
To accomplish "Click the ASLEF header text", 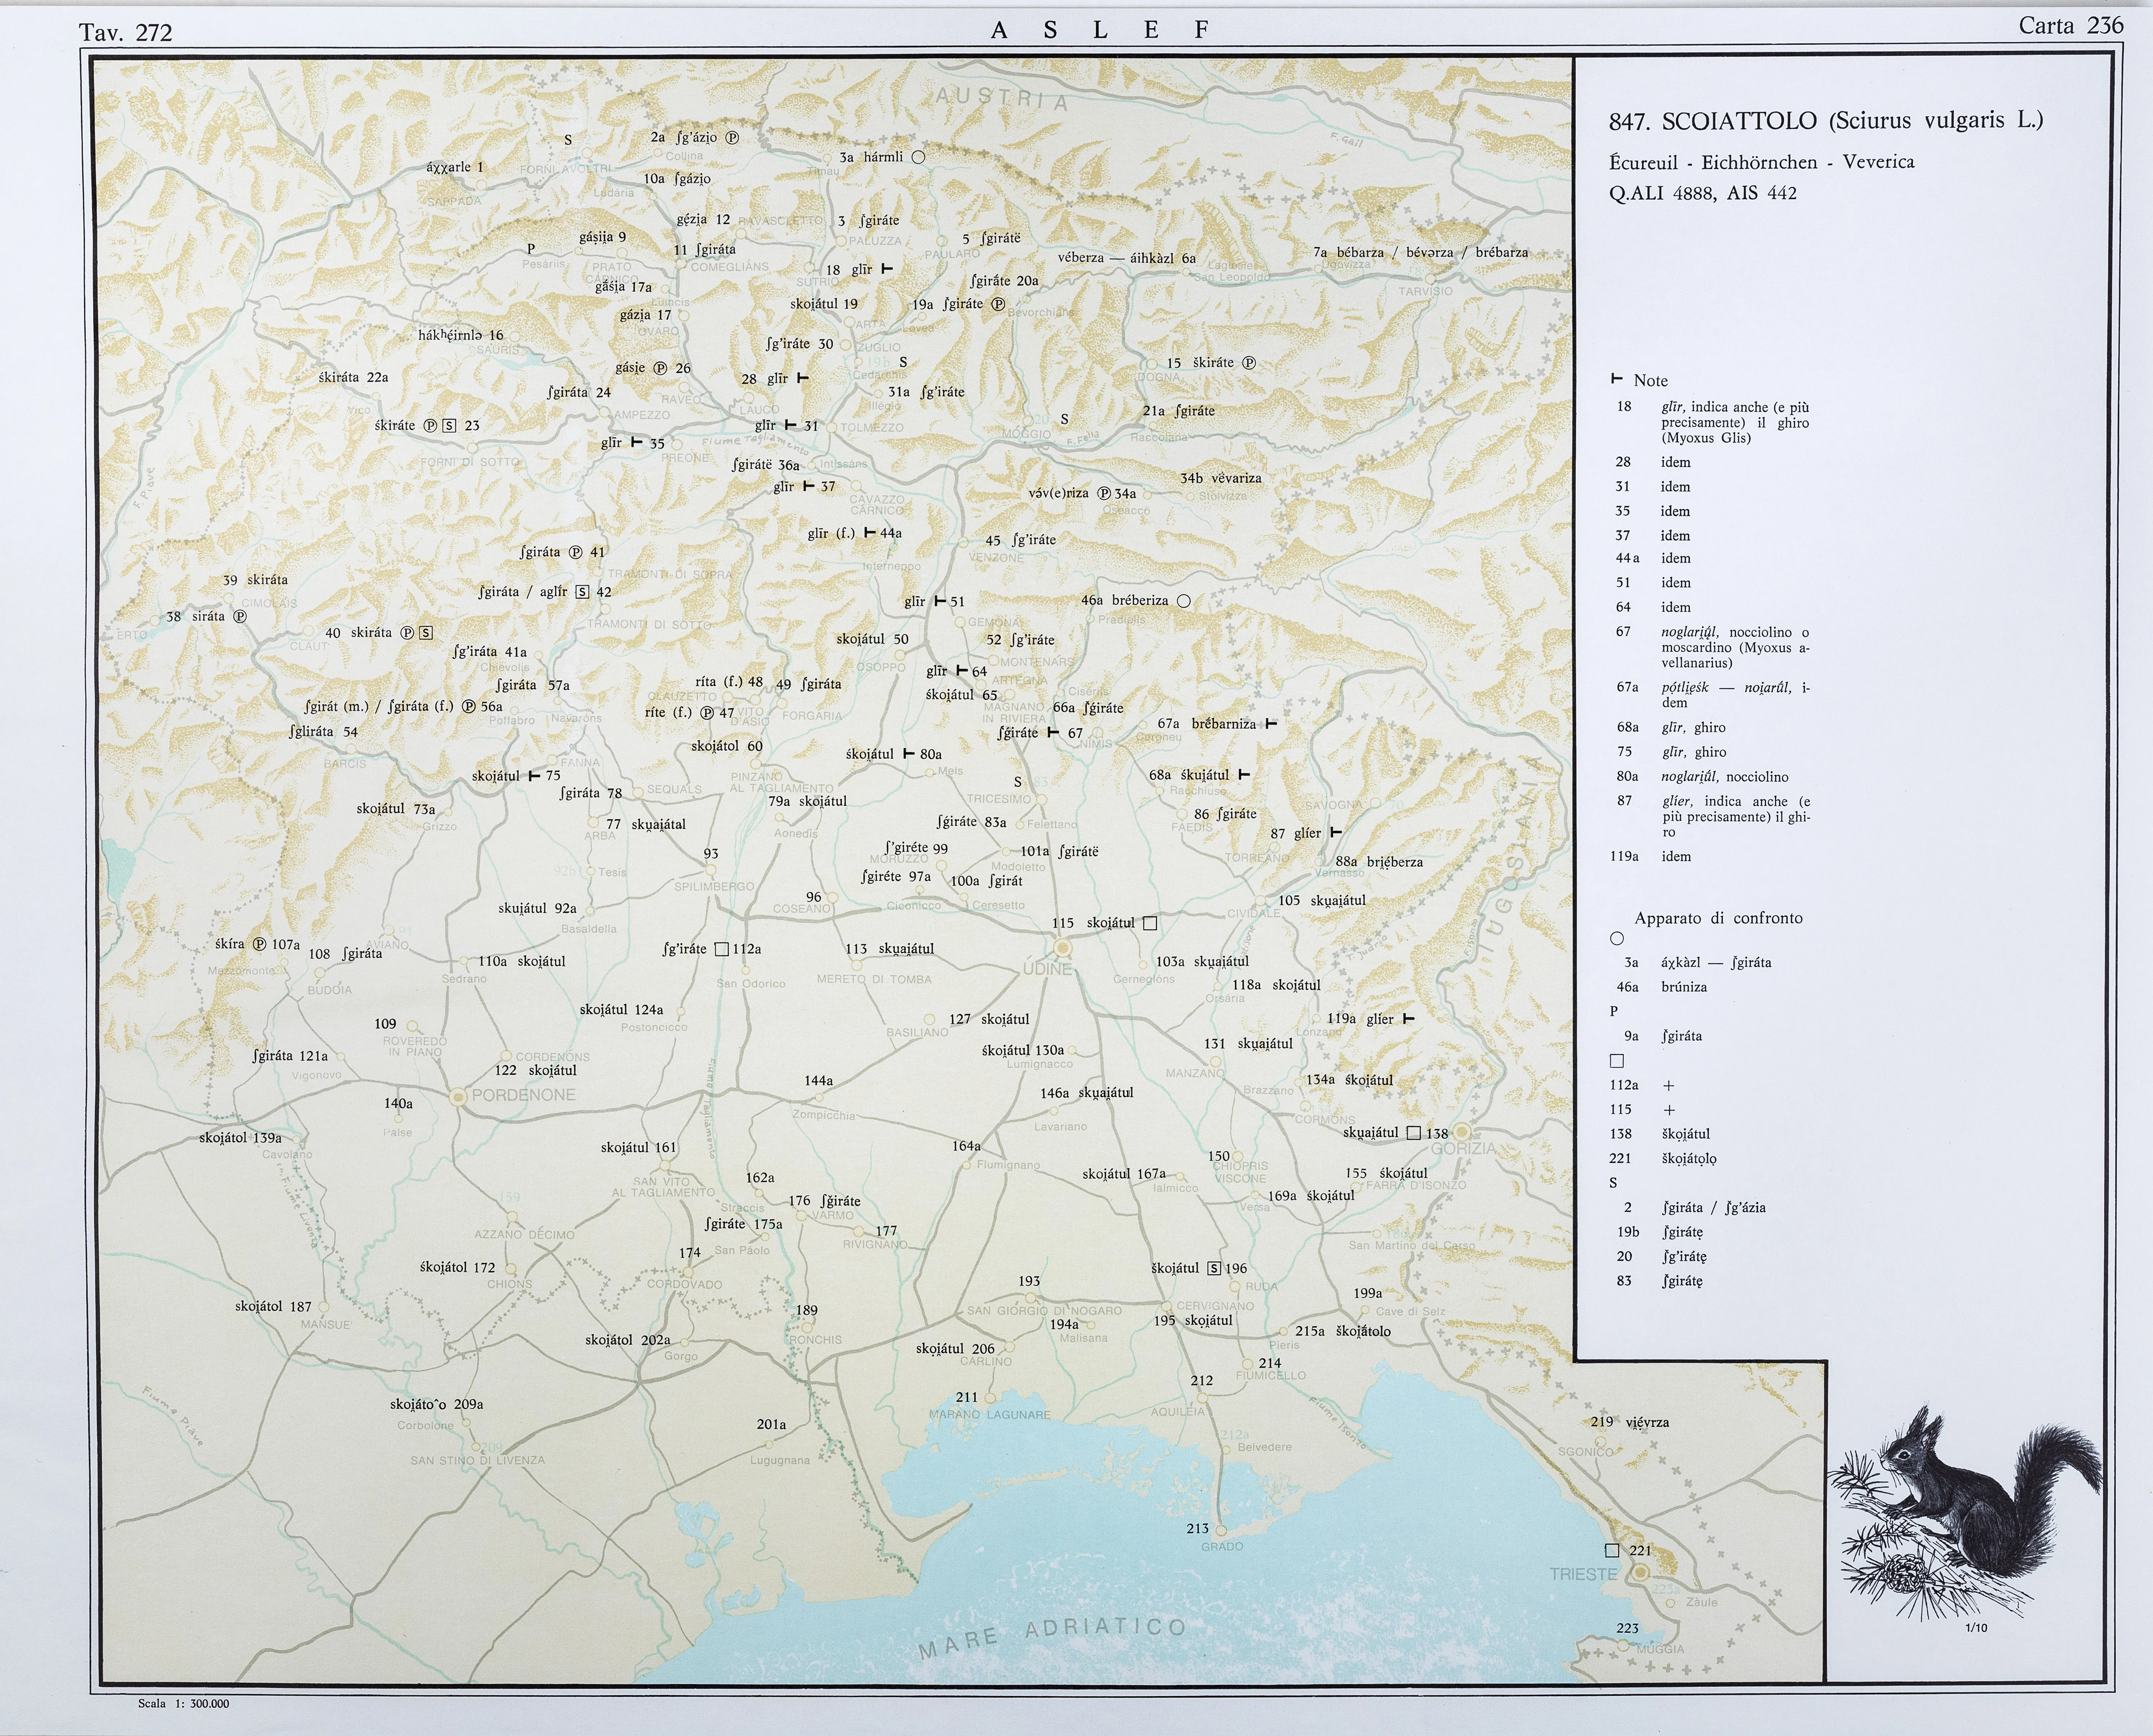I will pos(1100,30).
